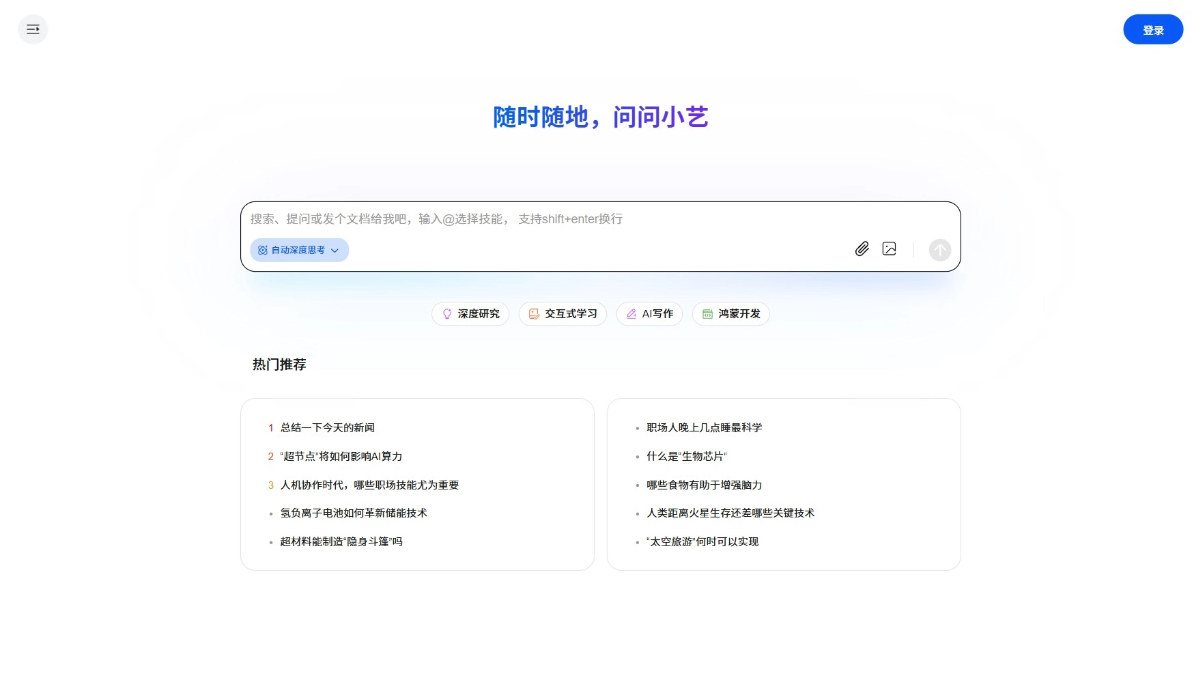Image resolution: width=1200 pixels, height=675 pixels.
Task: Click the sidebar collapse icon top left
Action: [32, 29]
